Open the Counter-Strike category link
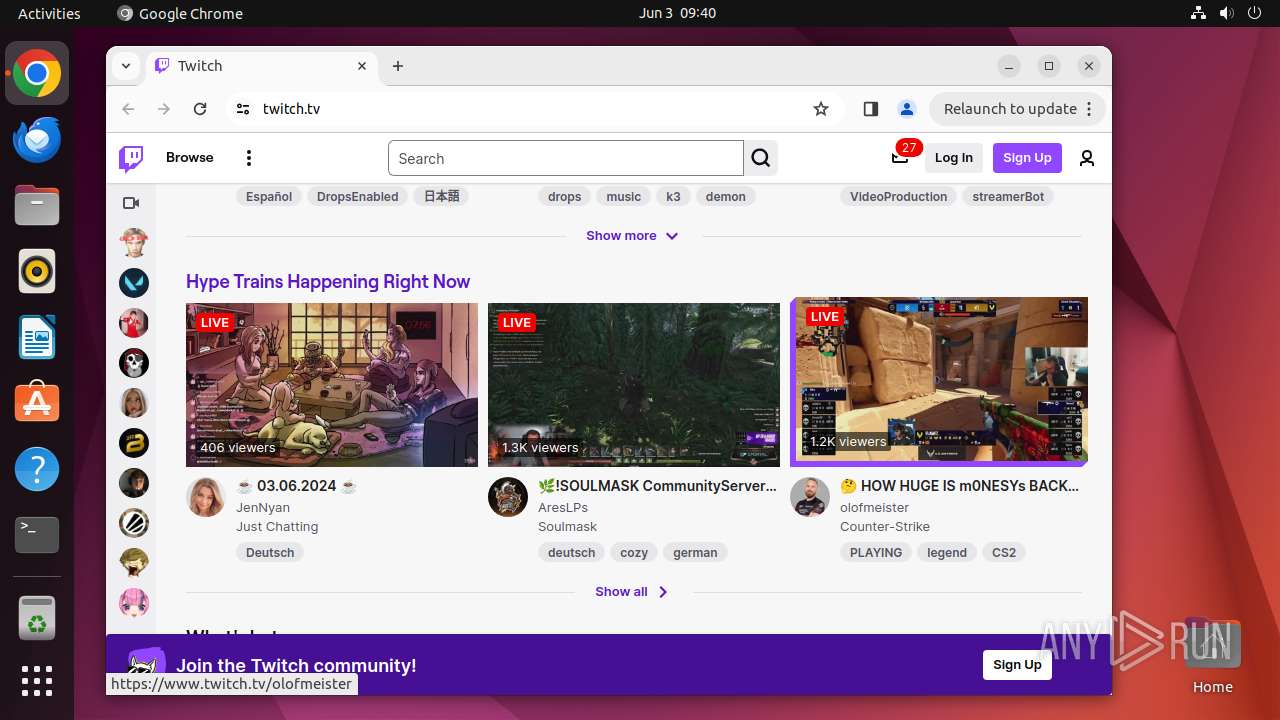This screenshot has width=1280, height=720. click(885, 527)
